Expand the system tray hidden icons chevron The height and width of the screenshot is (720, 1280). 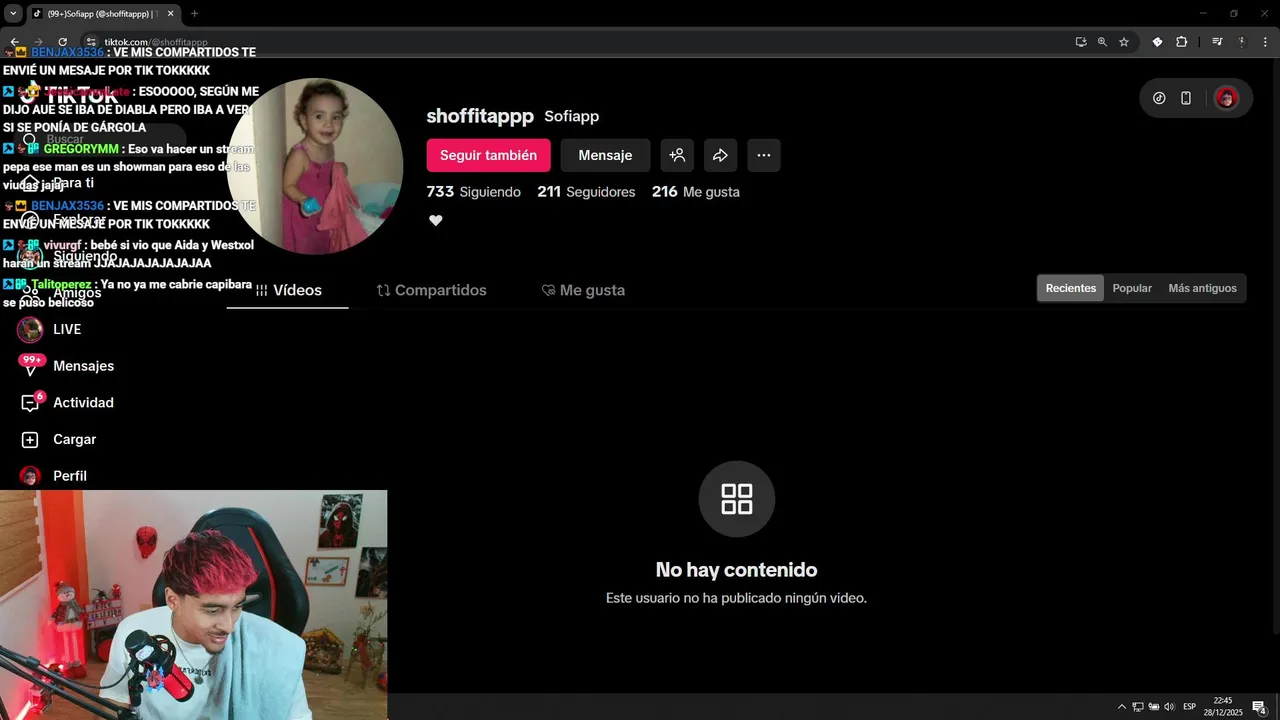coord(1121,706)
